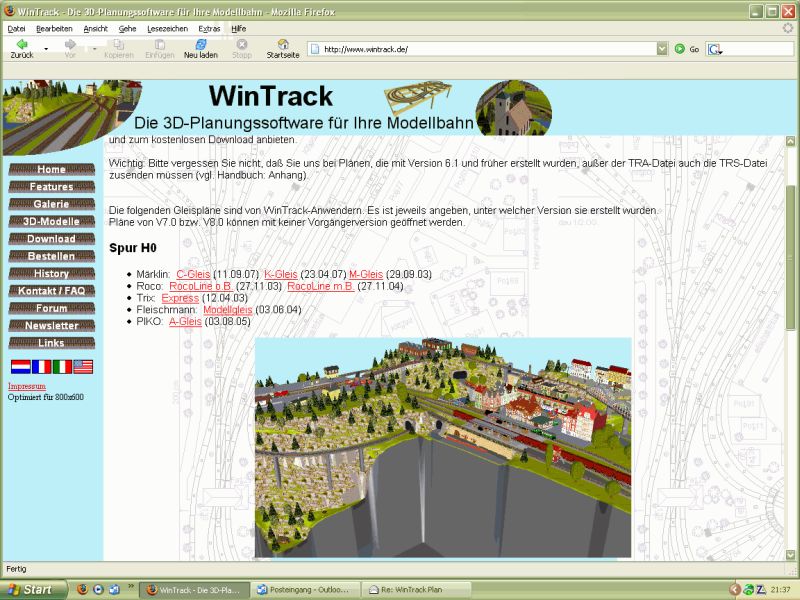Open the Impressum link

(27, 386)
